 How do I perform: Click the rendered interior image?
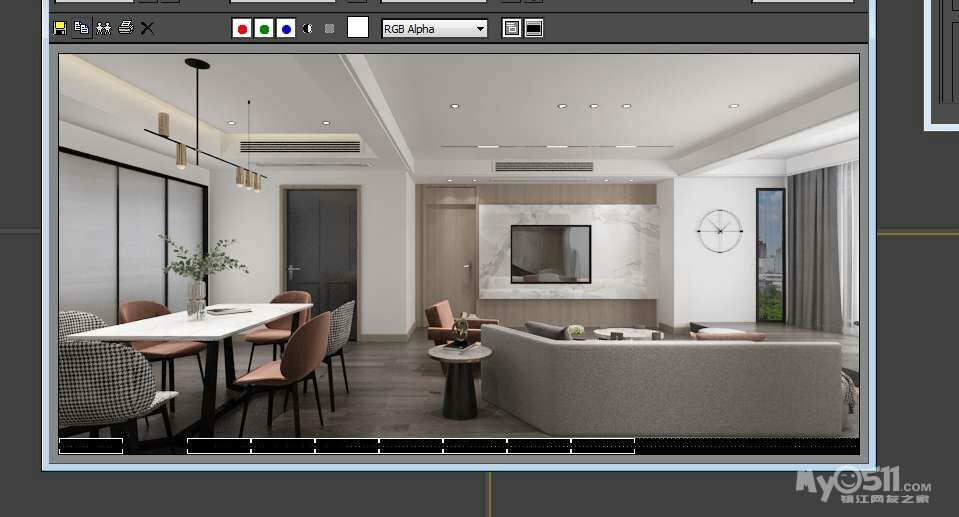pyautogui.click(x=459, y=254)
